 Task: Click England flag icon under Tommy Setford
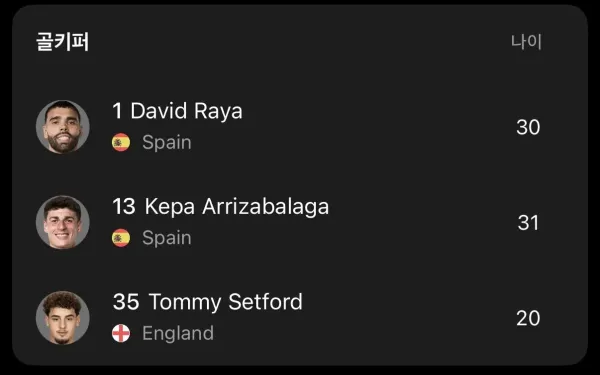tap(121, 333)
